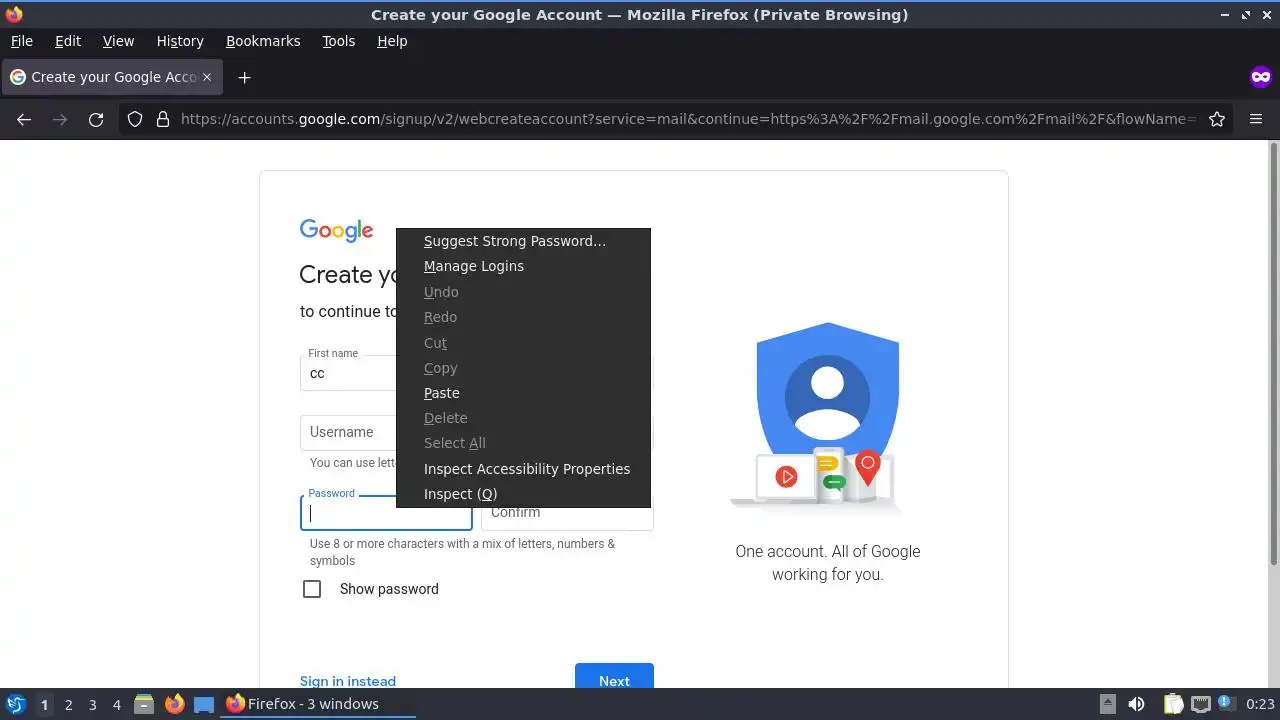Click the site security padlock icon
Screen dimensions: 1280x720
(x=163, y=119)
